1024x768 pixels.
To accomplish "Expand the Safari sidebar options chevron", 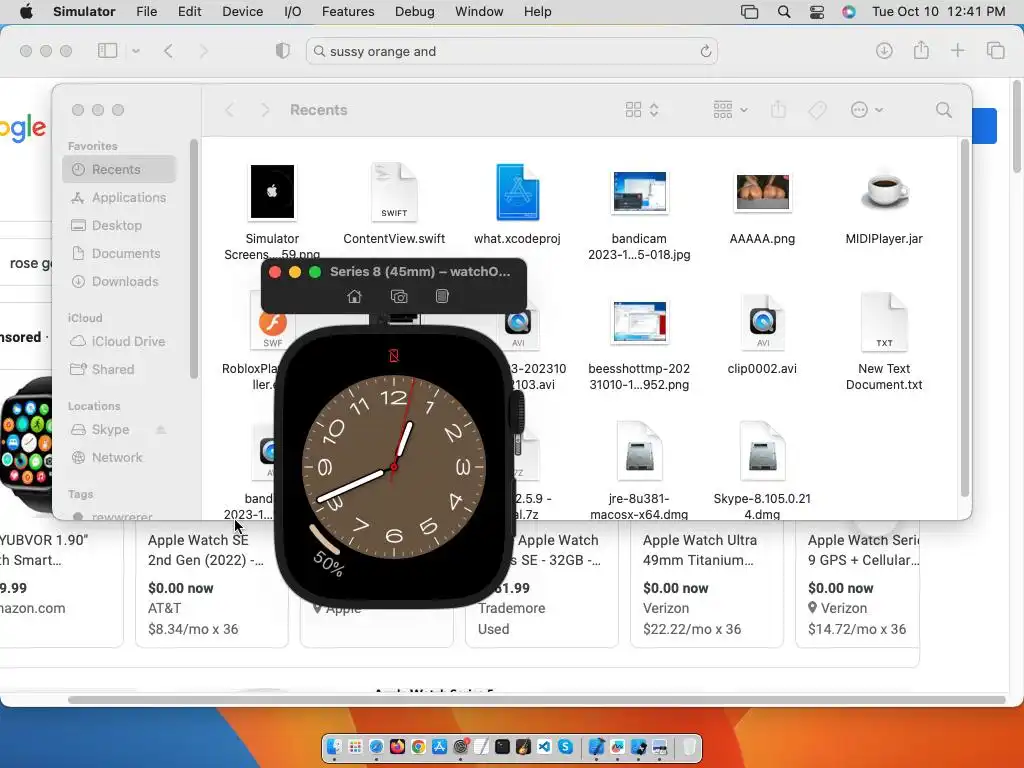I will tap(136, 51).
